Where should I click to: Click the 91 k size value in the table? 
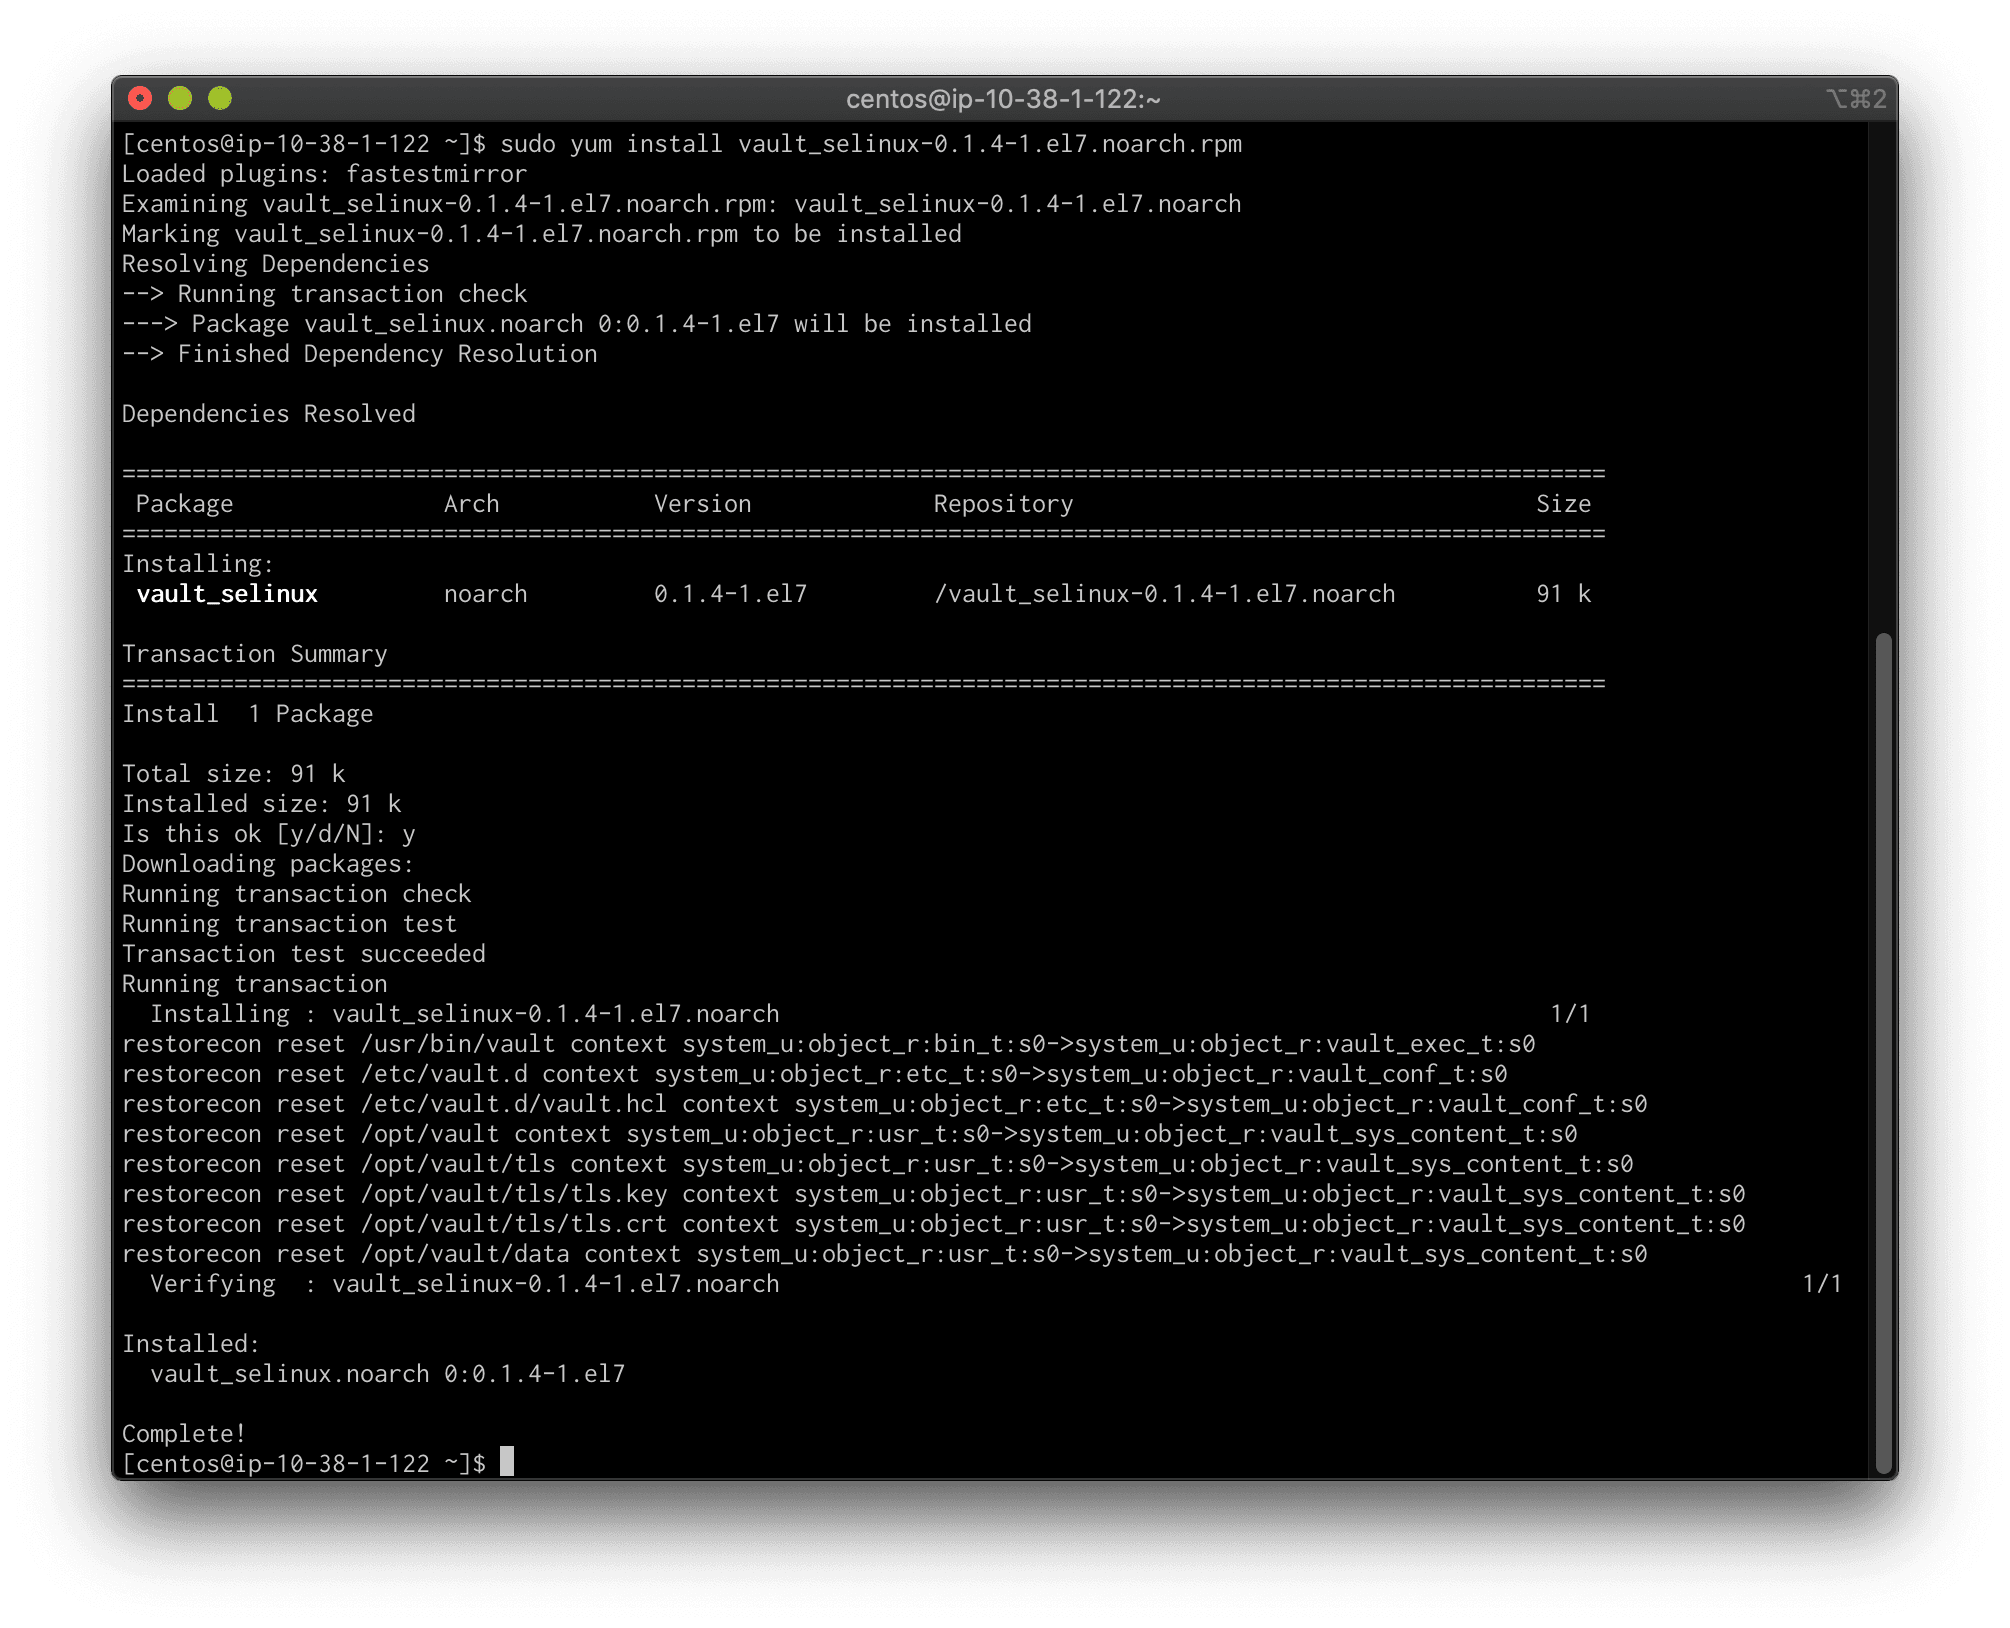tap(1563, 593)
